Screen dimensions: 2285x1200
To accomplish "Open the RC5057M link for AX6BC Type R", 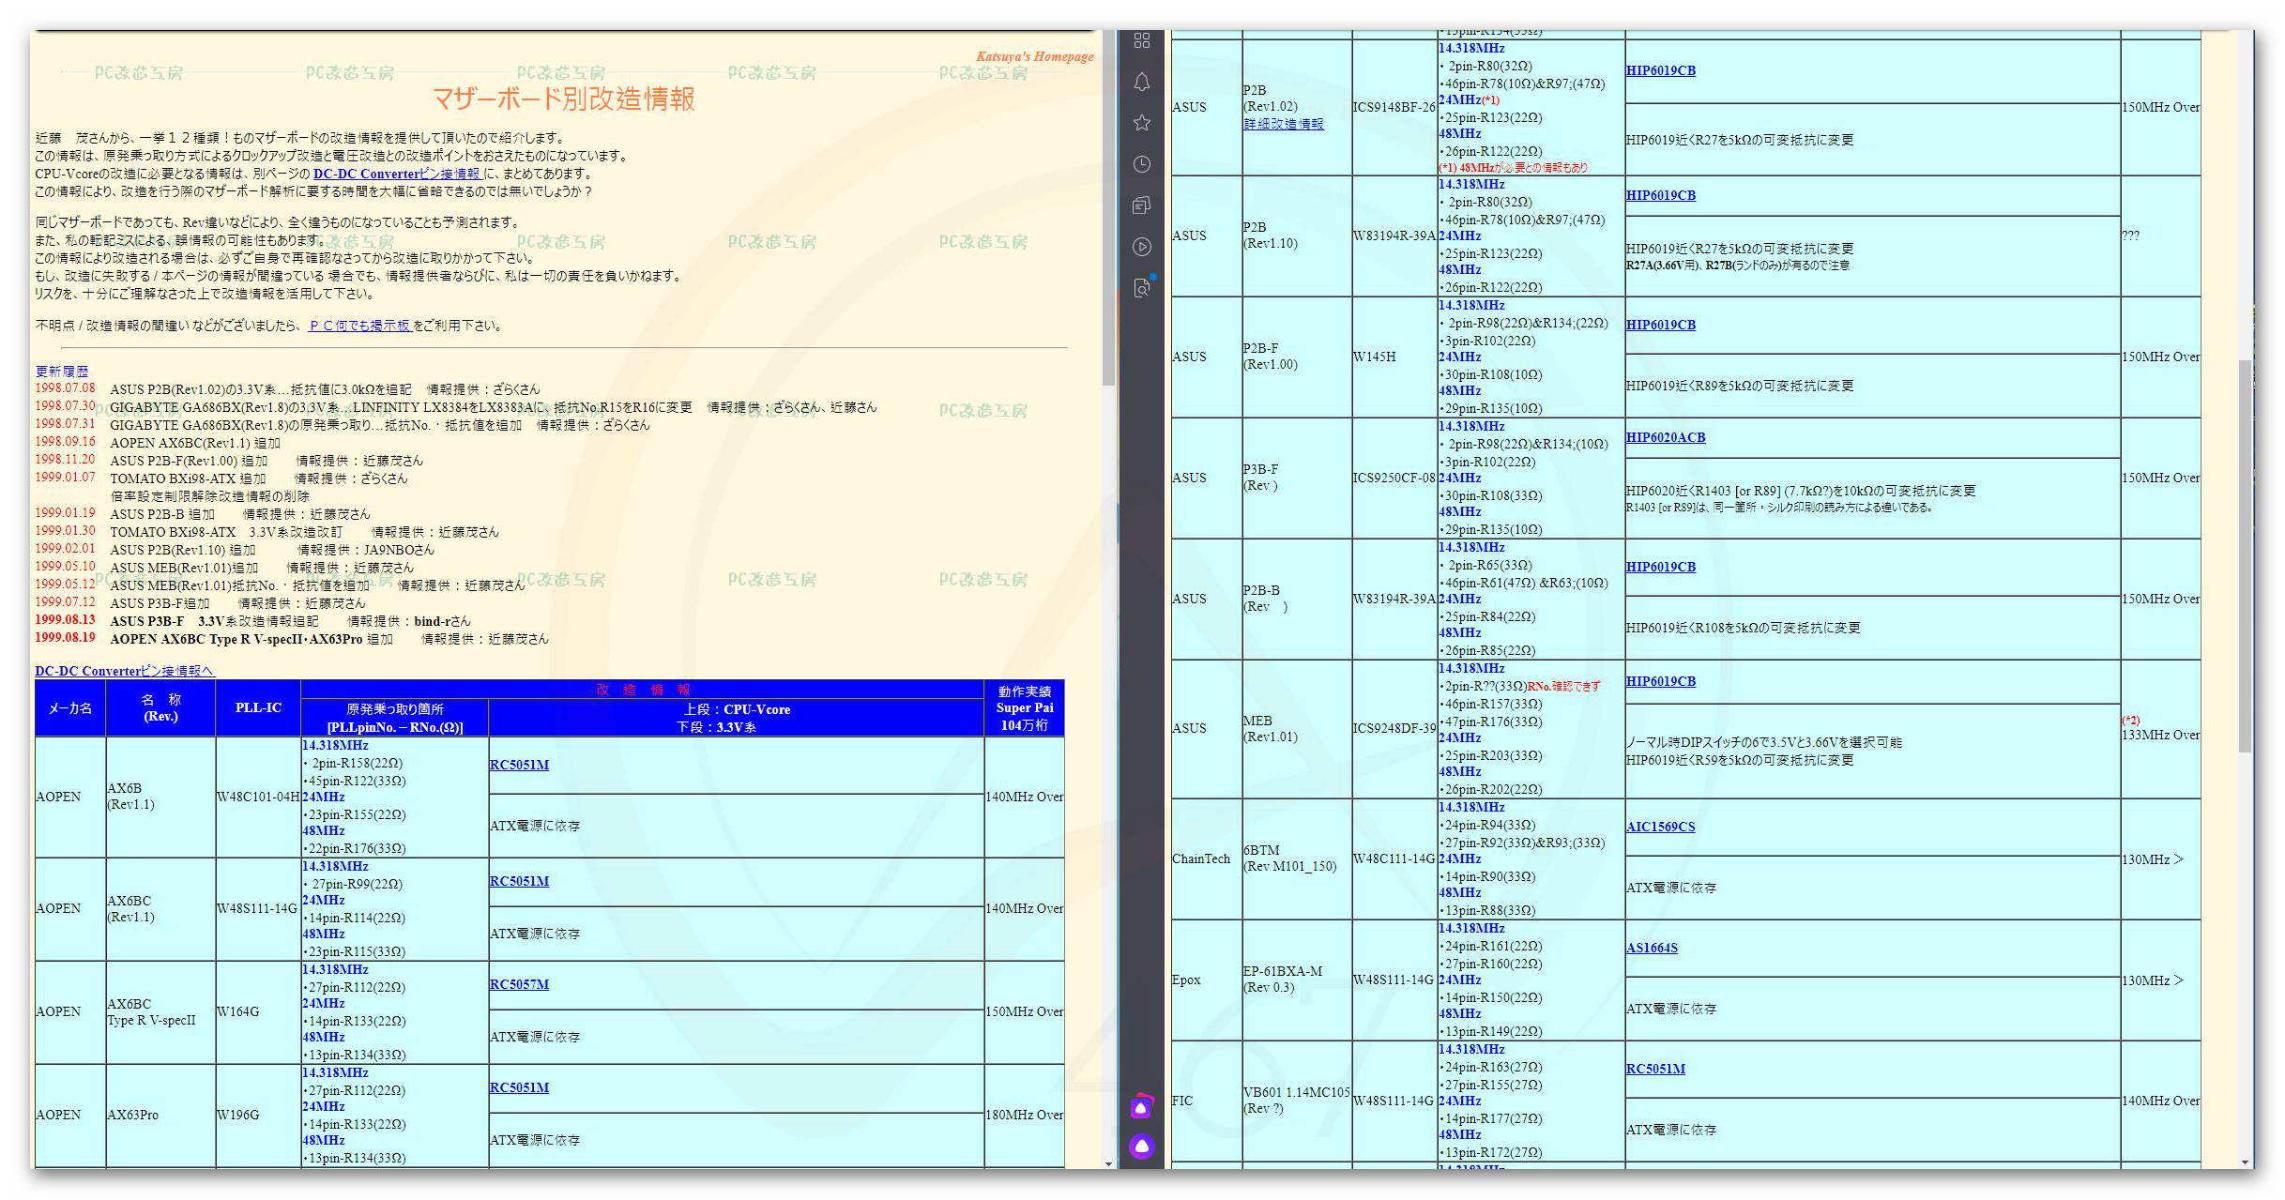I will pos(519,984).
